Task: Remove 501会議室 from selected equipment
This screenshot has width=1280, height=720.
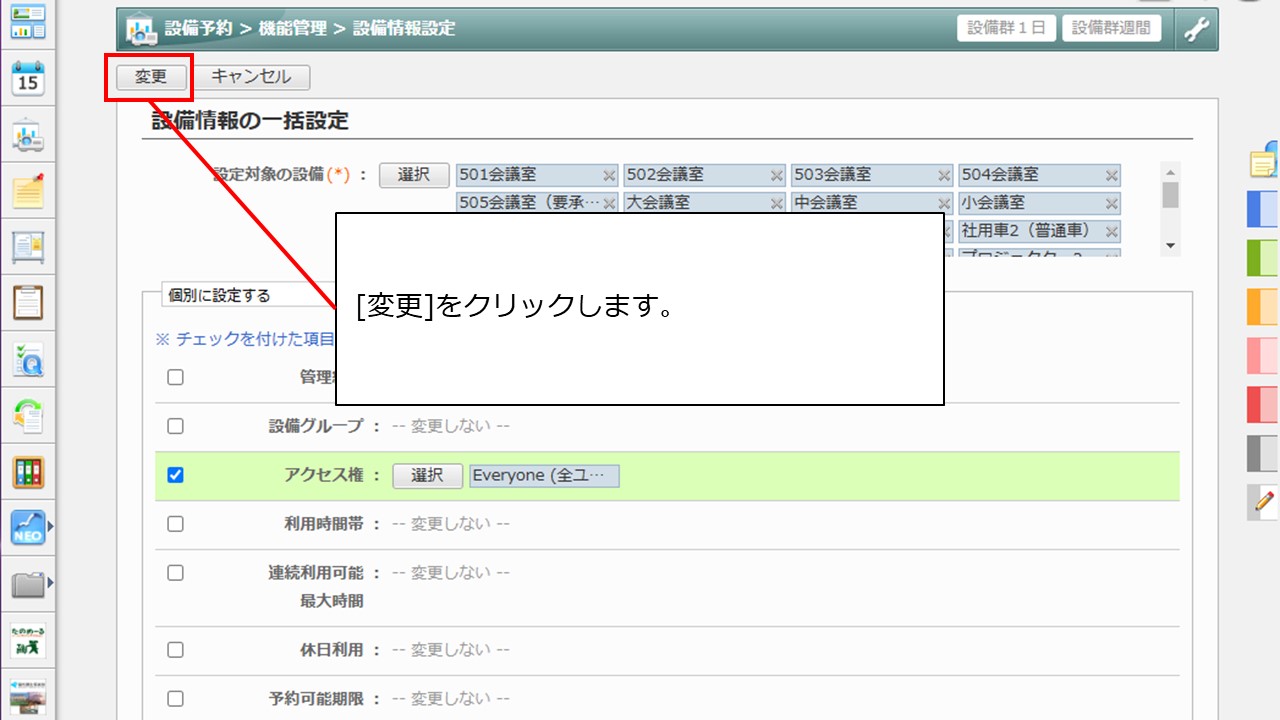Action: 609,176
